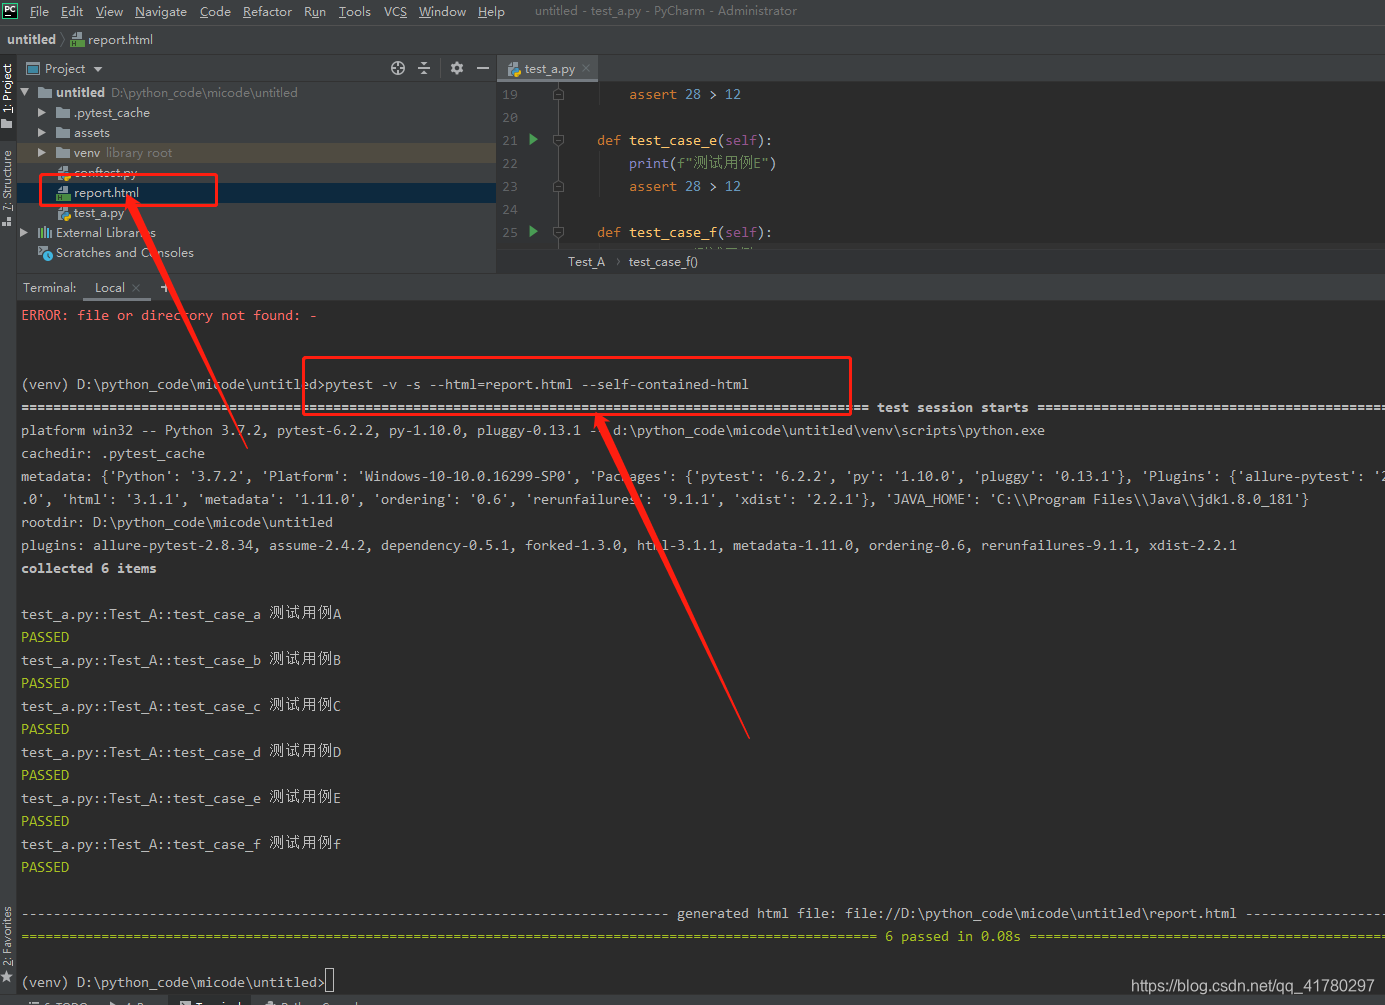The height and width of the screenshot is (1005, 1385).
Task: Hide the Project panel with minus icon
Action: tap(483, 68)
